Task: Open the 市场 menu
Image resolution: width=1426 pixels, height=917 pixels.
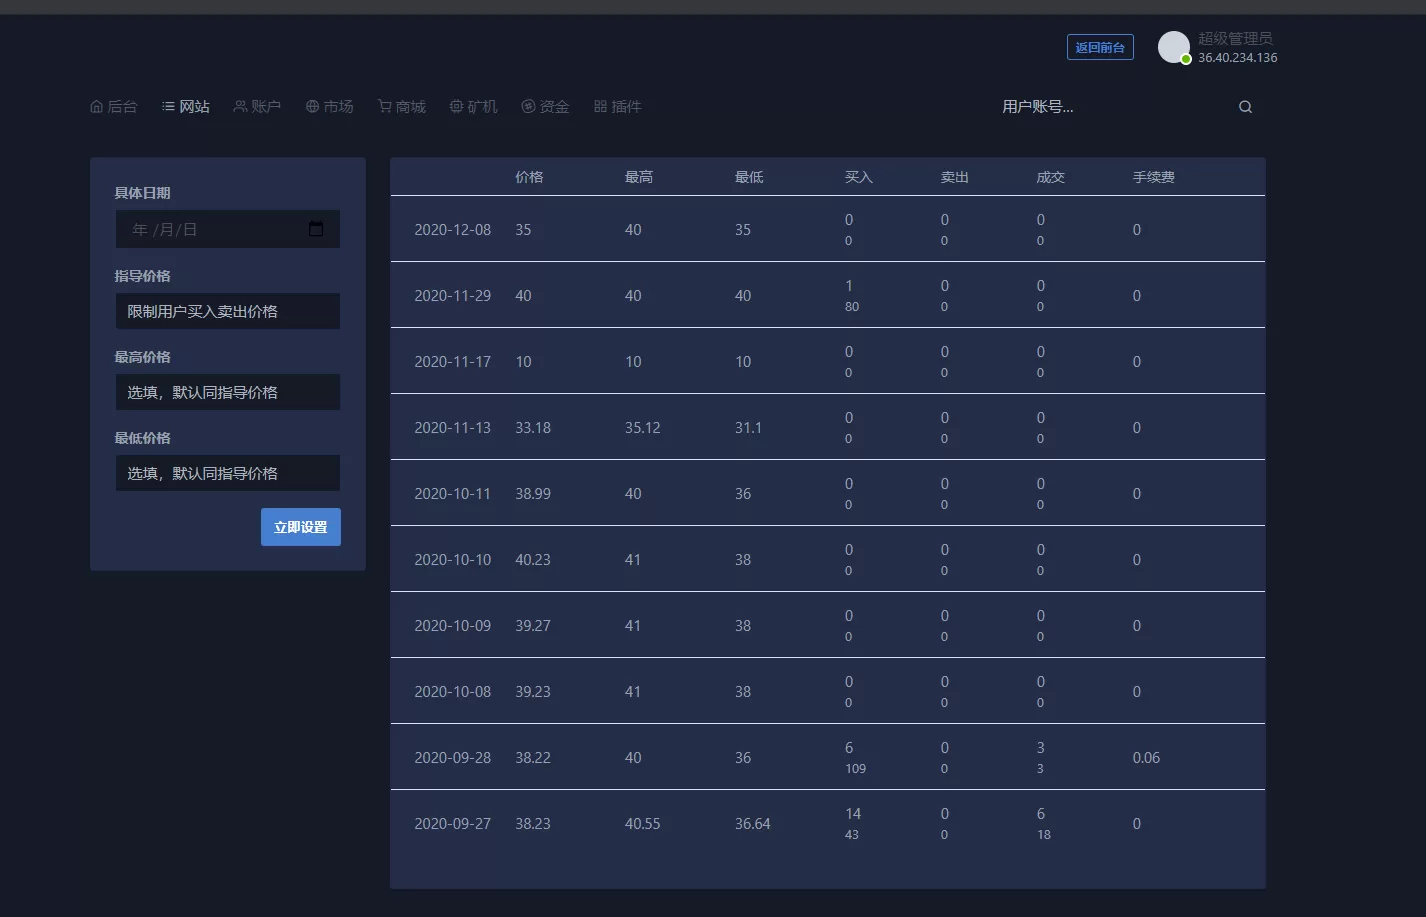Action: (x=330, y=106)
